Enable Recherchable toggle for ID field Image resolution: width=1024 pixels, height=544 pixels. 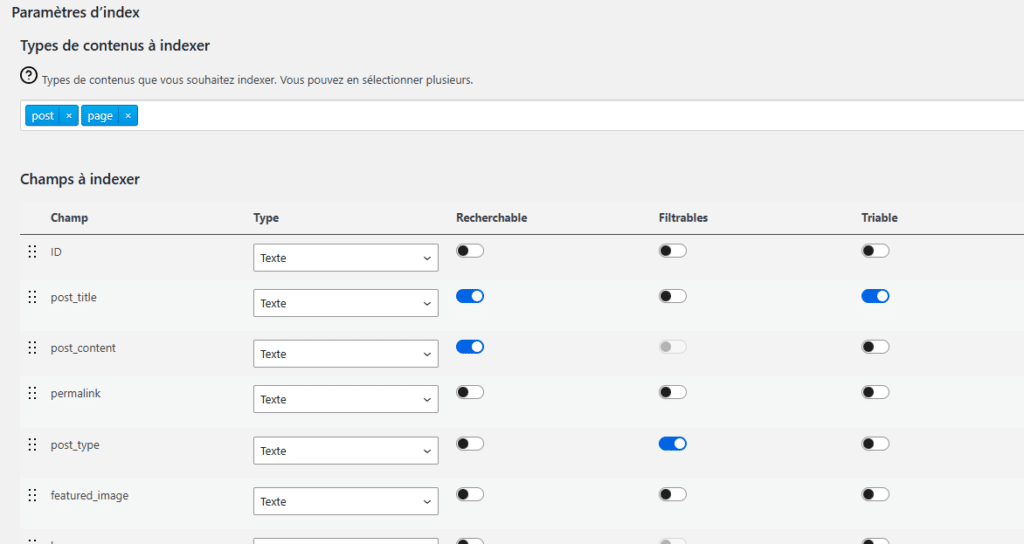470,251
